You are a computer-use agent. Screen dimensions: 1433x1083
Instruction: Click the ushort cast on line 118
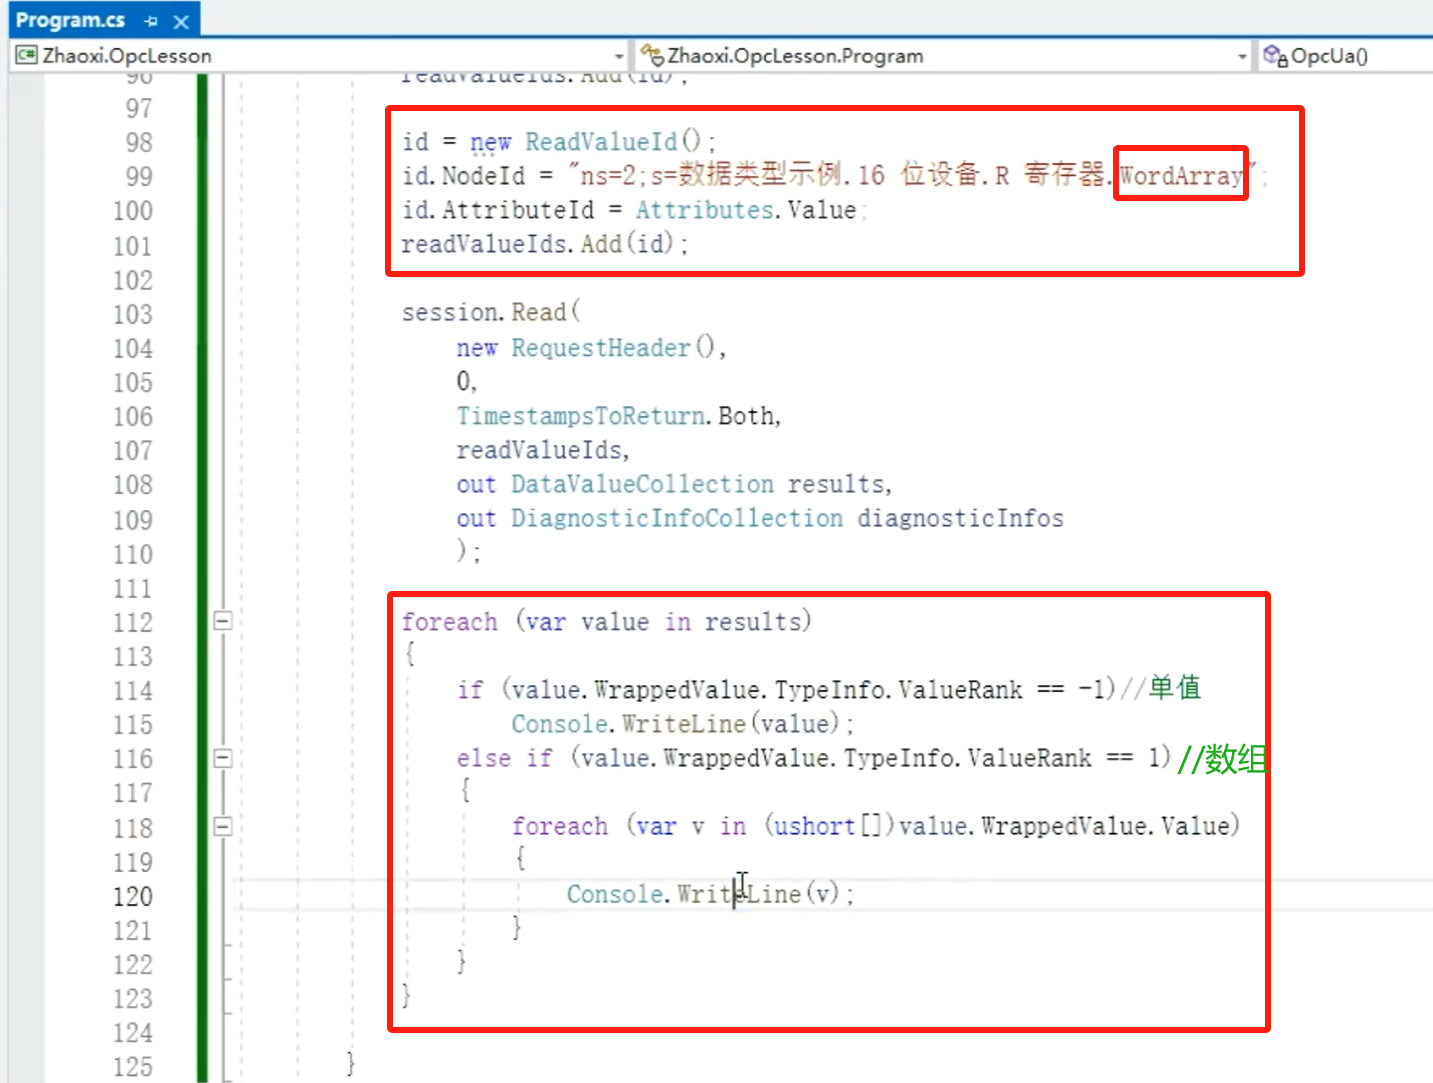(x=814, y=826)
